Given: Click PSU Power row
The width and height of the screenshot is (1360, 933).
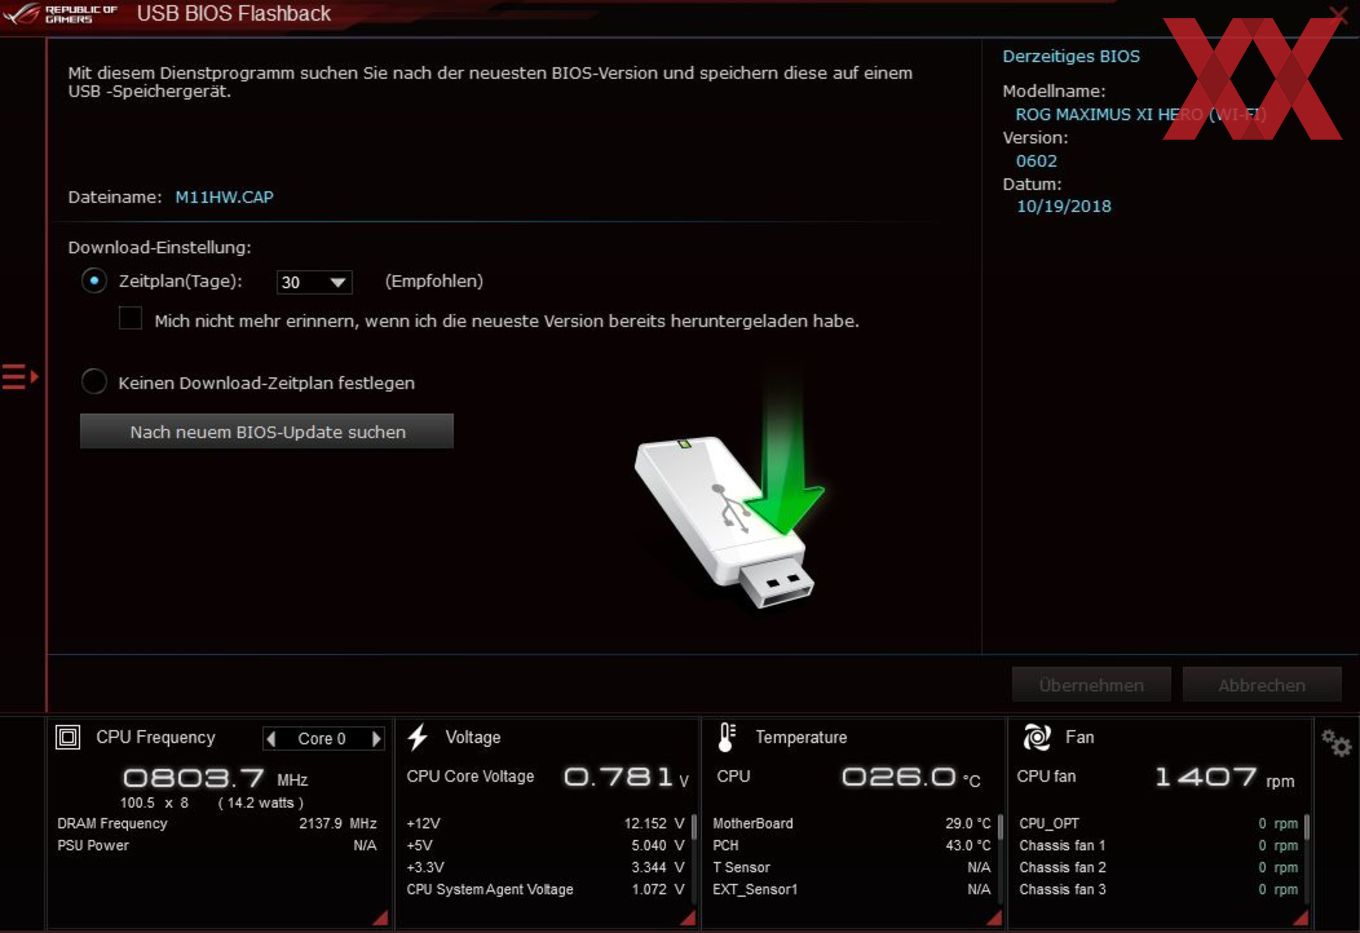Looking at the screenshot, I should tap(217, 845).
